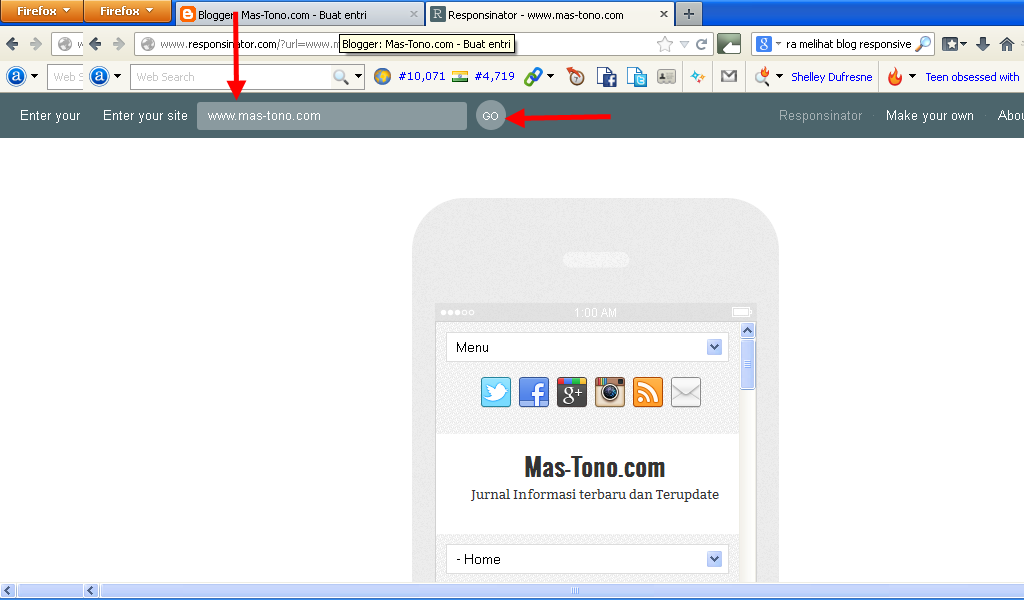
Task: Expand the dropdown beside the chain link icon
Action: tap(551, 76)
